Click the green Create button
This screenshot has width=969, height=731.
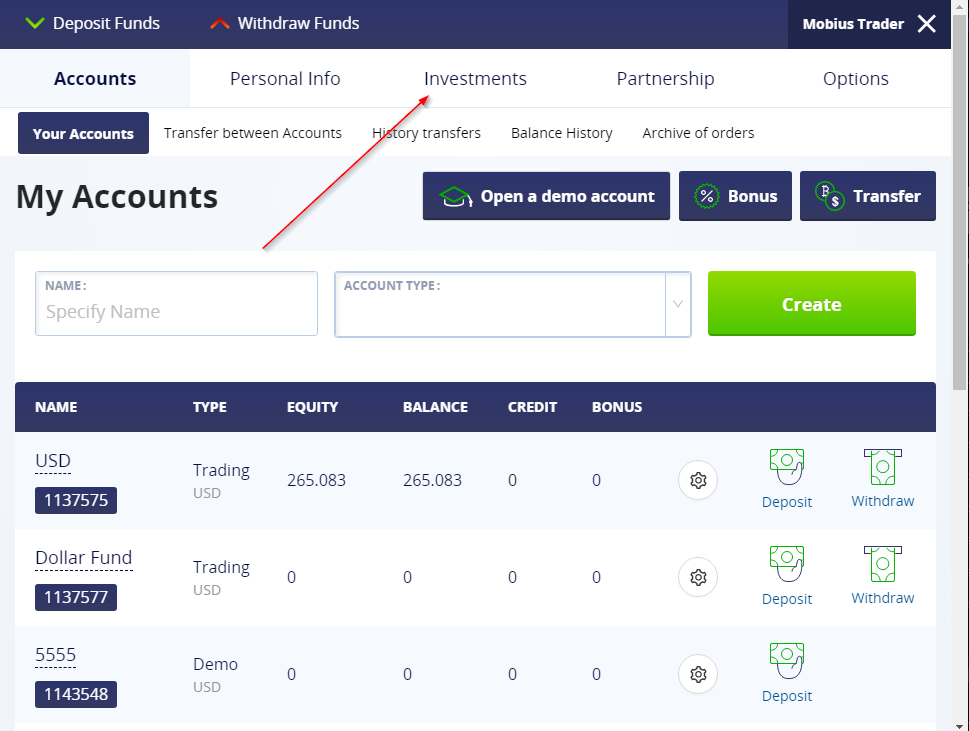(x=811, y=303)
